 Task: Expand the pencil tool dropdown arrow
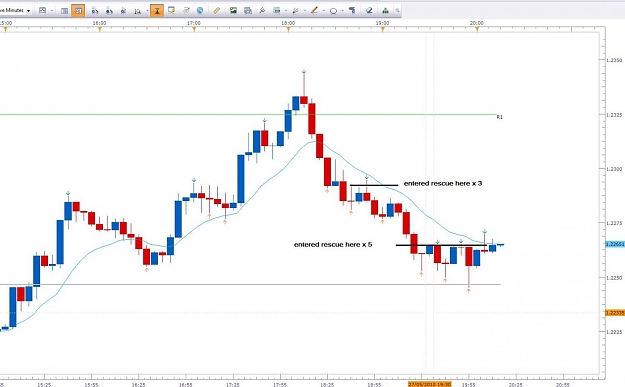pyautogui.click(x=324, y=11)
